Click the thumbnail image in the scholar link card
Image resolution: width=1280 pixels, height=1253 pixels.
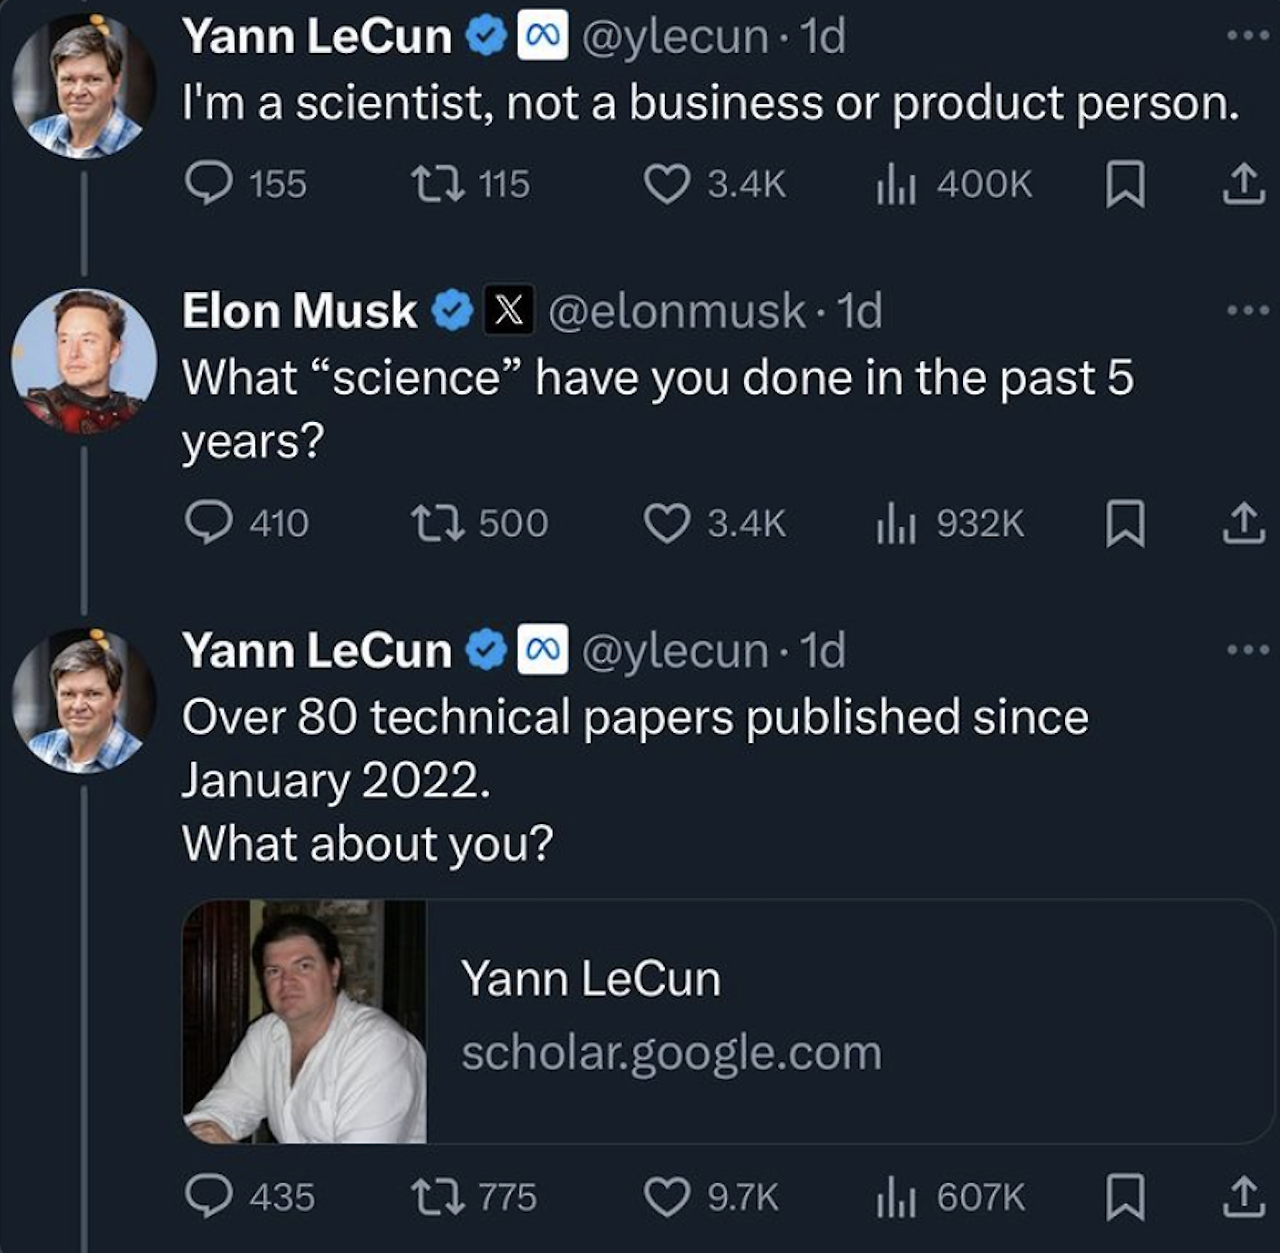pyautogui.click(x=305, y=1021)
